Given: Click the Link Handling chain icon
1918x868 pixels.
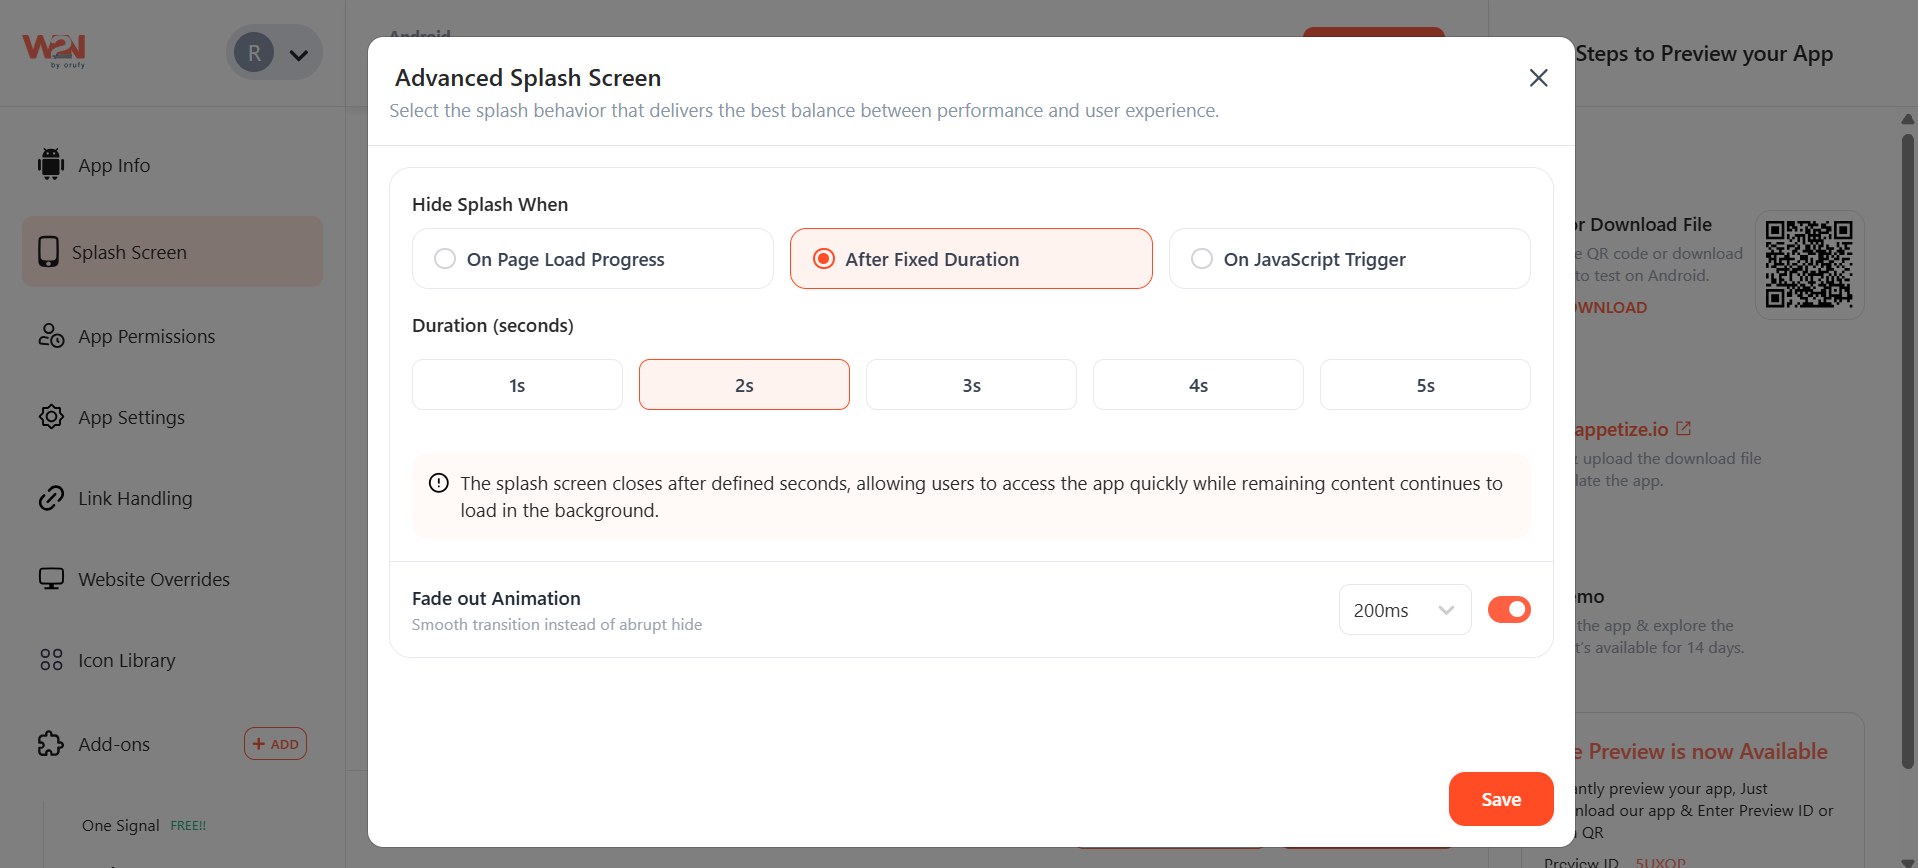Looking at the screenshot, I should [x=51, y=498].
